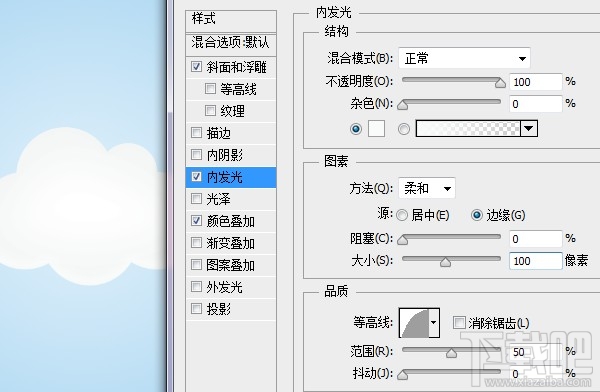This screenshot has height=392, width=600.
Task: Click the 范围 value field
Action: [x=536, y=352]
